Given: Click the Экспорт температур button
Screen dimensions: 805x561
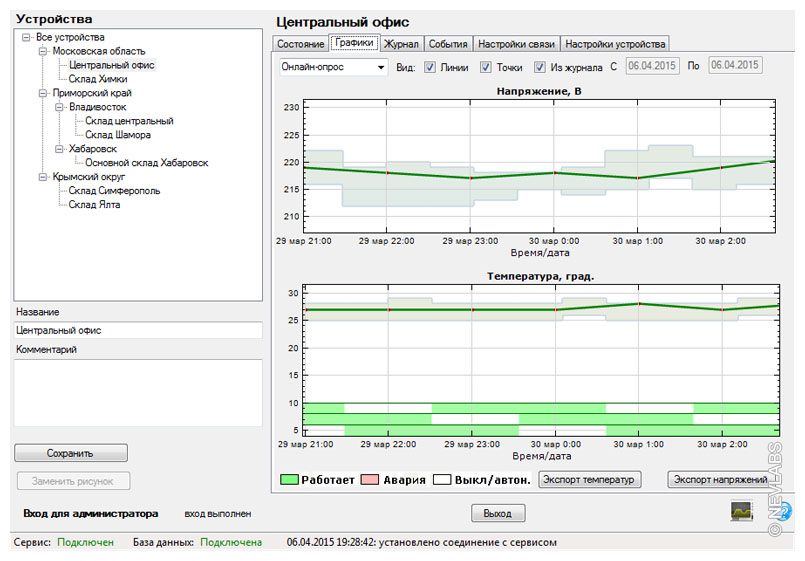Looking at the screenshot, I should [x=588, y=480].
